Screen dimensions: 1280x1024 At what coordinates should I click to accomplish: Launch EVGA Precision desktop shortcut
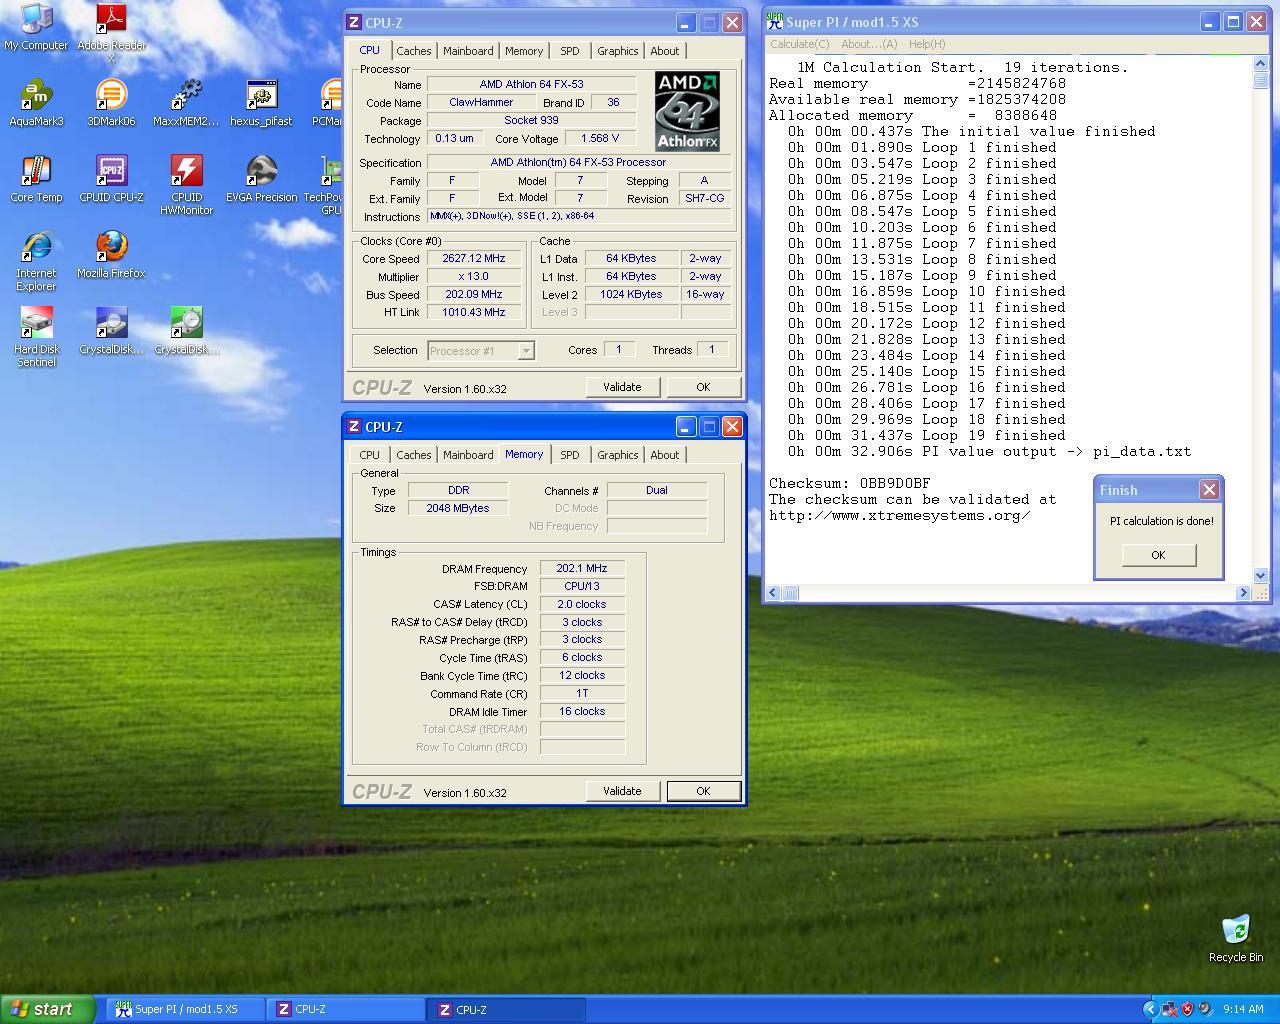click(x=261, y=179)
